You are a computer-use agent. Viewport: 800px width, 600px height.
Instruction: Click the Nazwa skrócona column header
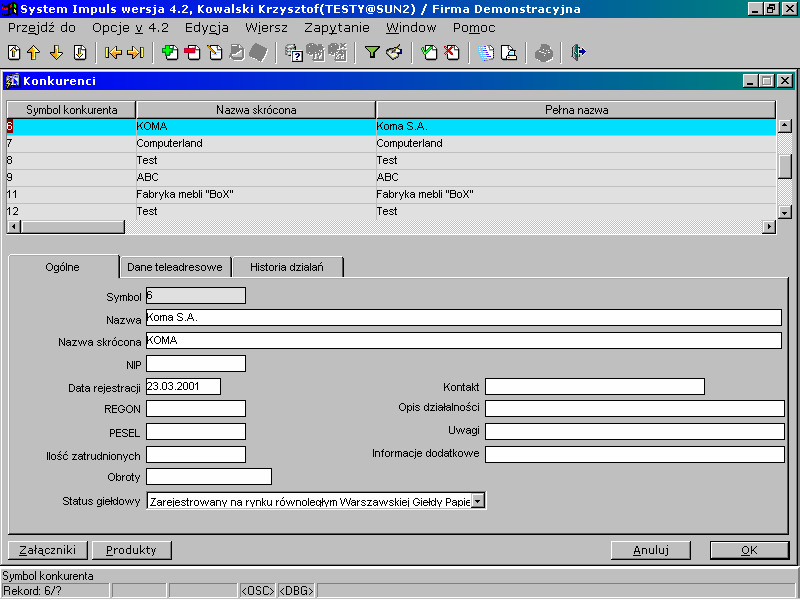pos(256,110)
